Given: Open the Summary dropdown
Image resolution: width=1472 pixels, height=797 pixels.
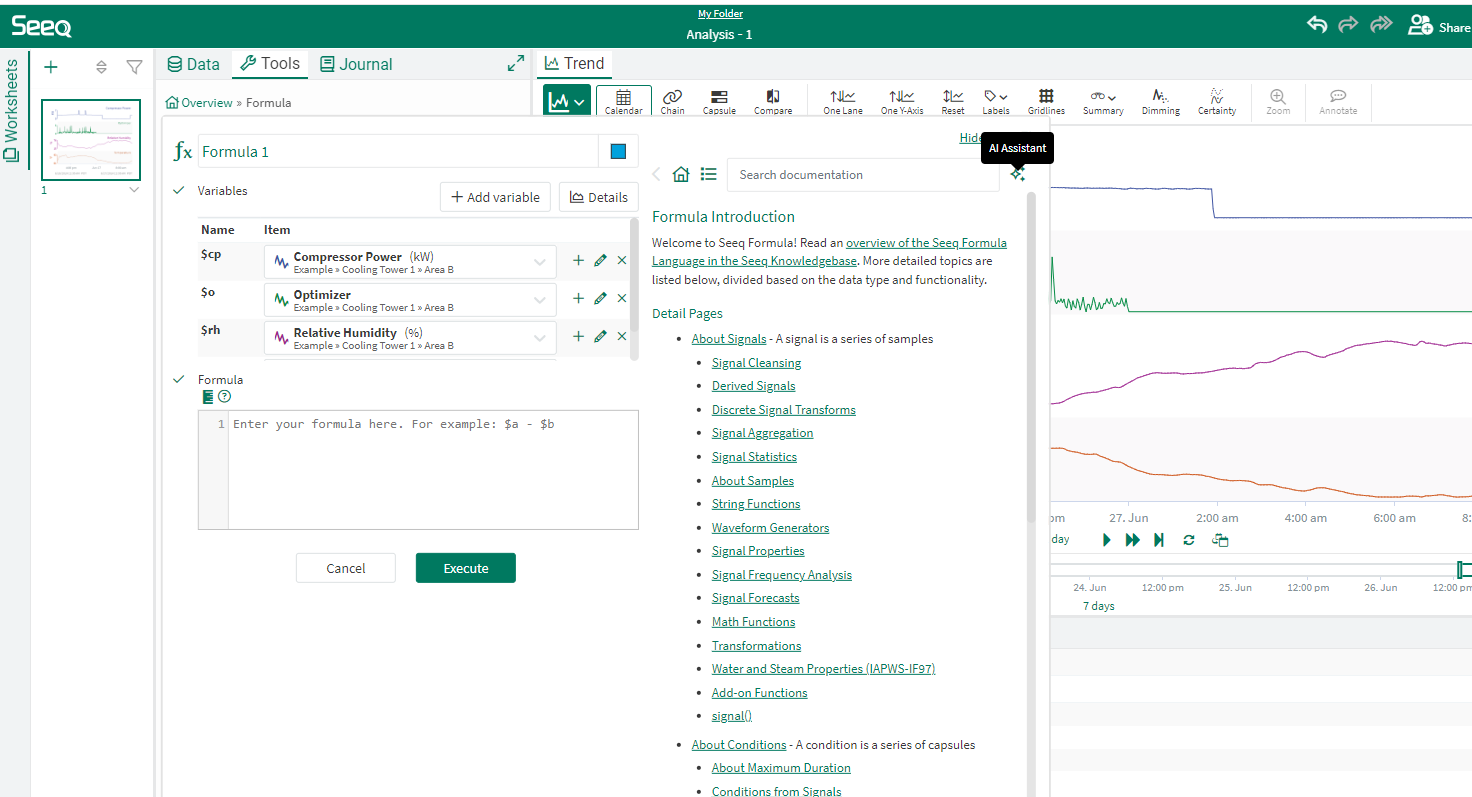Looking at the screenshot, I should (x=1103, y=101).
